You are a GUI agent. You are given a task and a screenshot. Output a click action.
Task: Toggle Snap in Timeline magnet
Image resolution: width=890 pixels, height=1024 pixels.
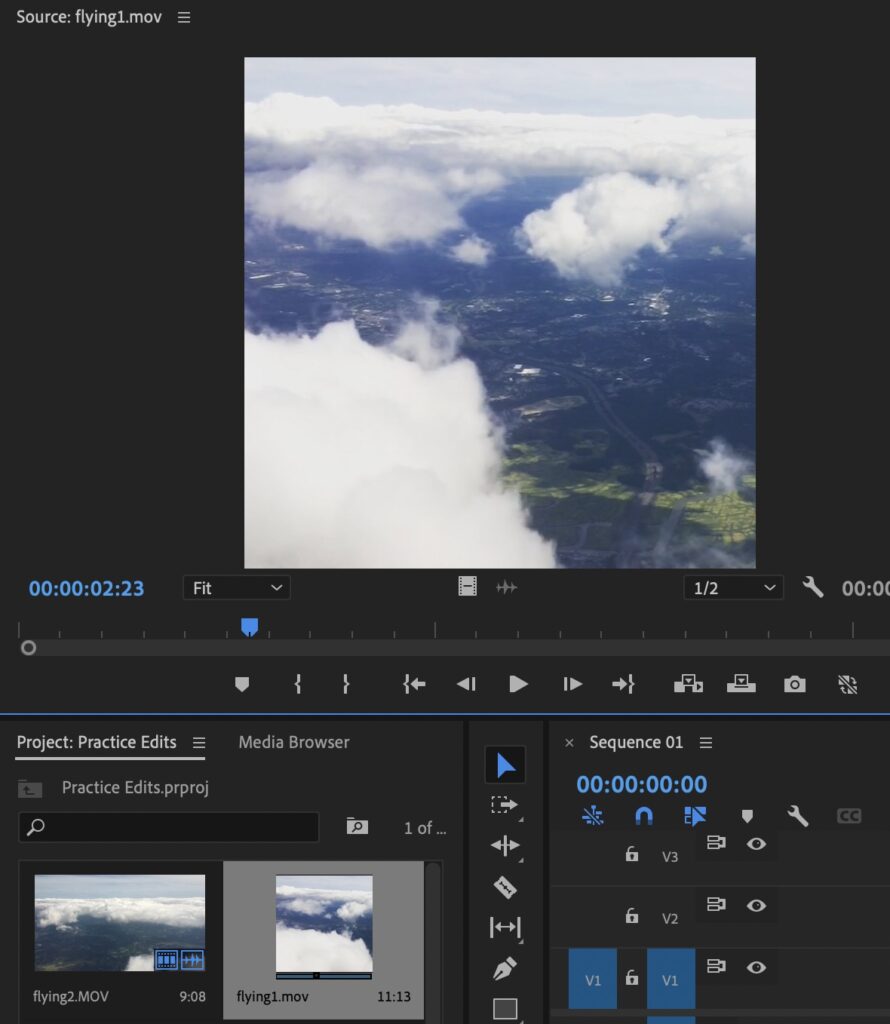(644, 816)
